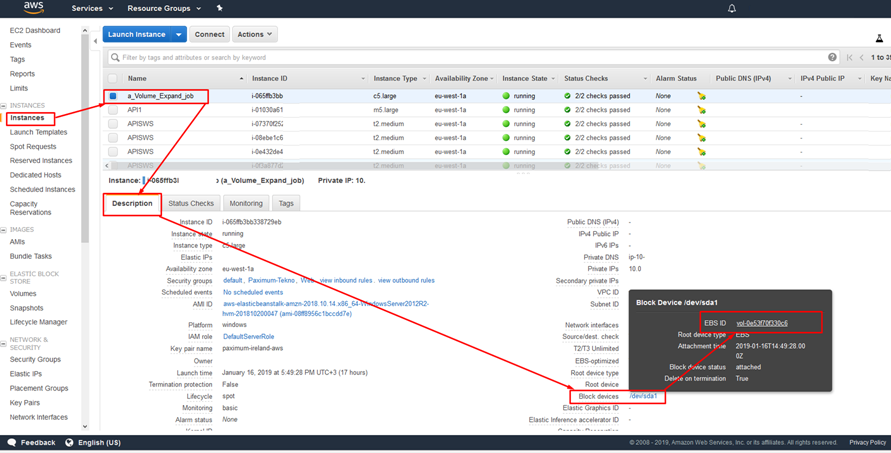Open the DefaultServerRole IAM role link

pyautogui.click(x=248, y=337)
